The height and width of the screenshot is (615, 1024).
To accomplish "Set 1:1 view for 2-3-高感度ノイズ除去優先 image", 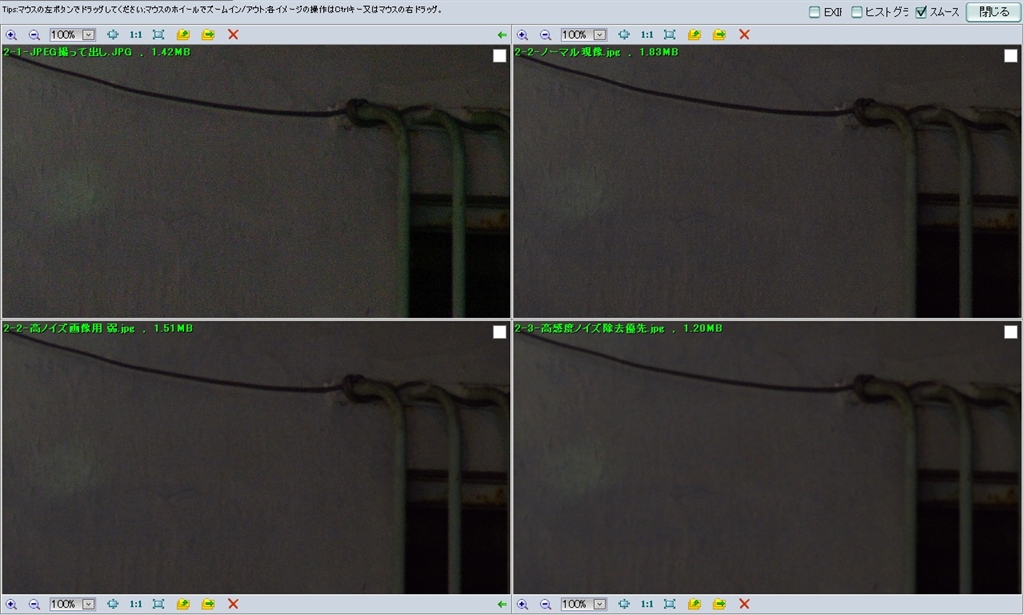I will pyautogui.click(x=647, y=604).
